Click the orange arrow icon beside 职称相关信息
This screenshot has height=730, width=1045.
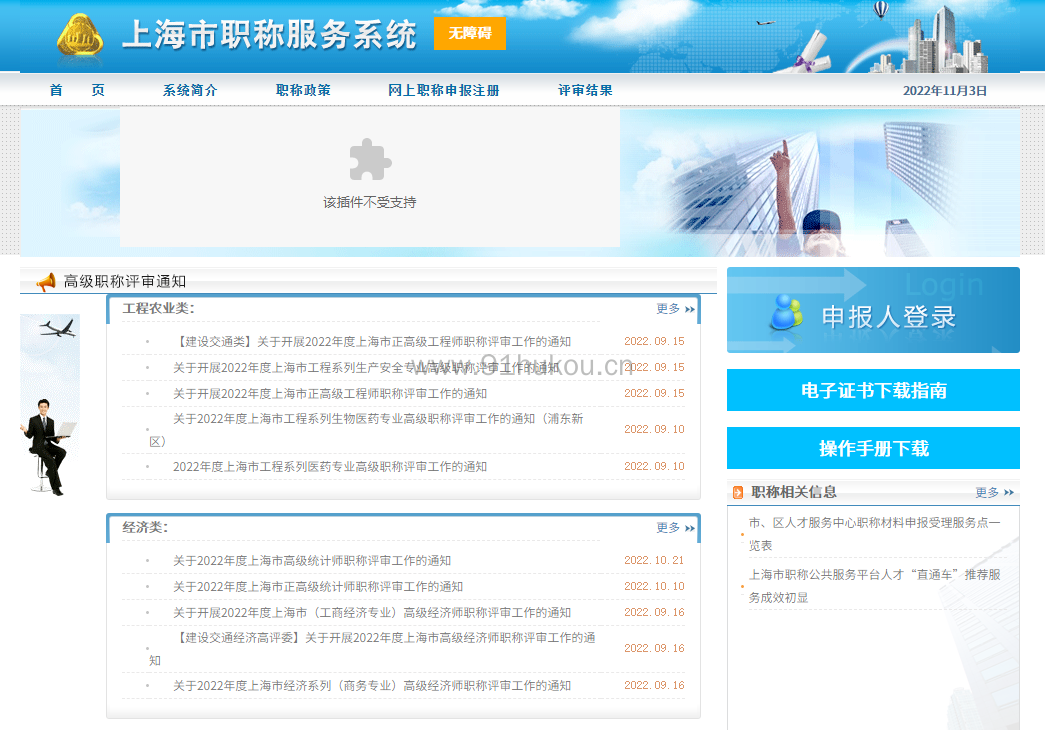click(x=738, y=492)
